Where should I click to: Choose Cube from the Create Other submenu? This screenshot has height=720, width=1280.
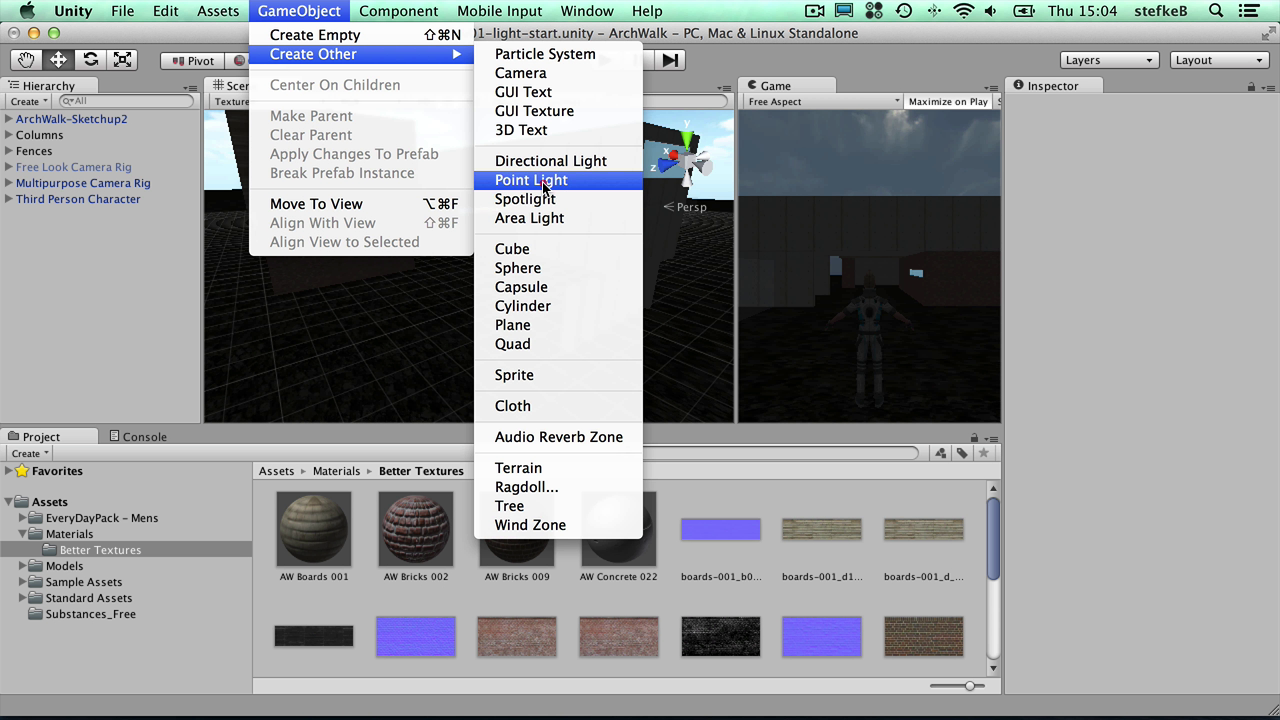point(558,249)
